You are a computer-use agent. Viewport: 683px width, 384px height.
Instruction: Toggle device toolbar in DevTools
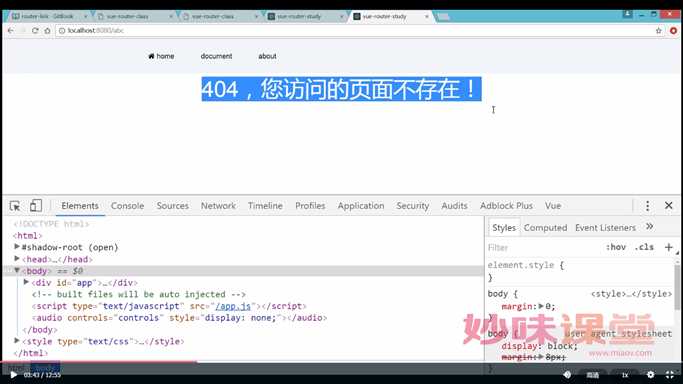[36, 205]
